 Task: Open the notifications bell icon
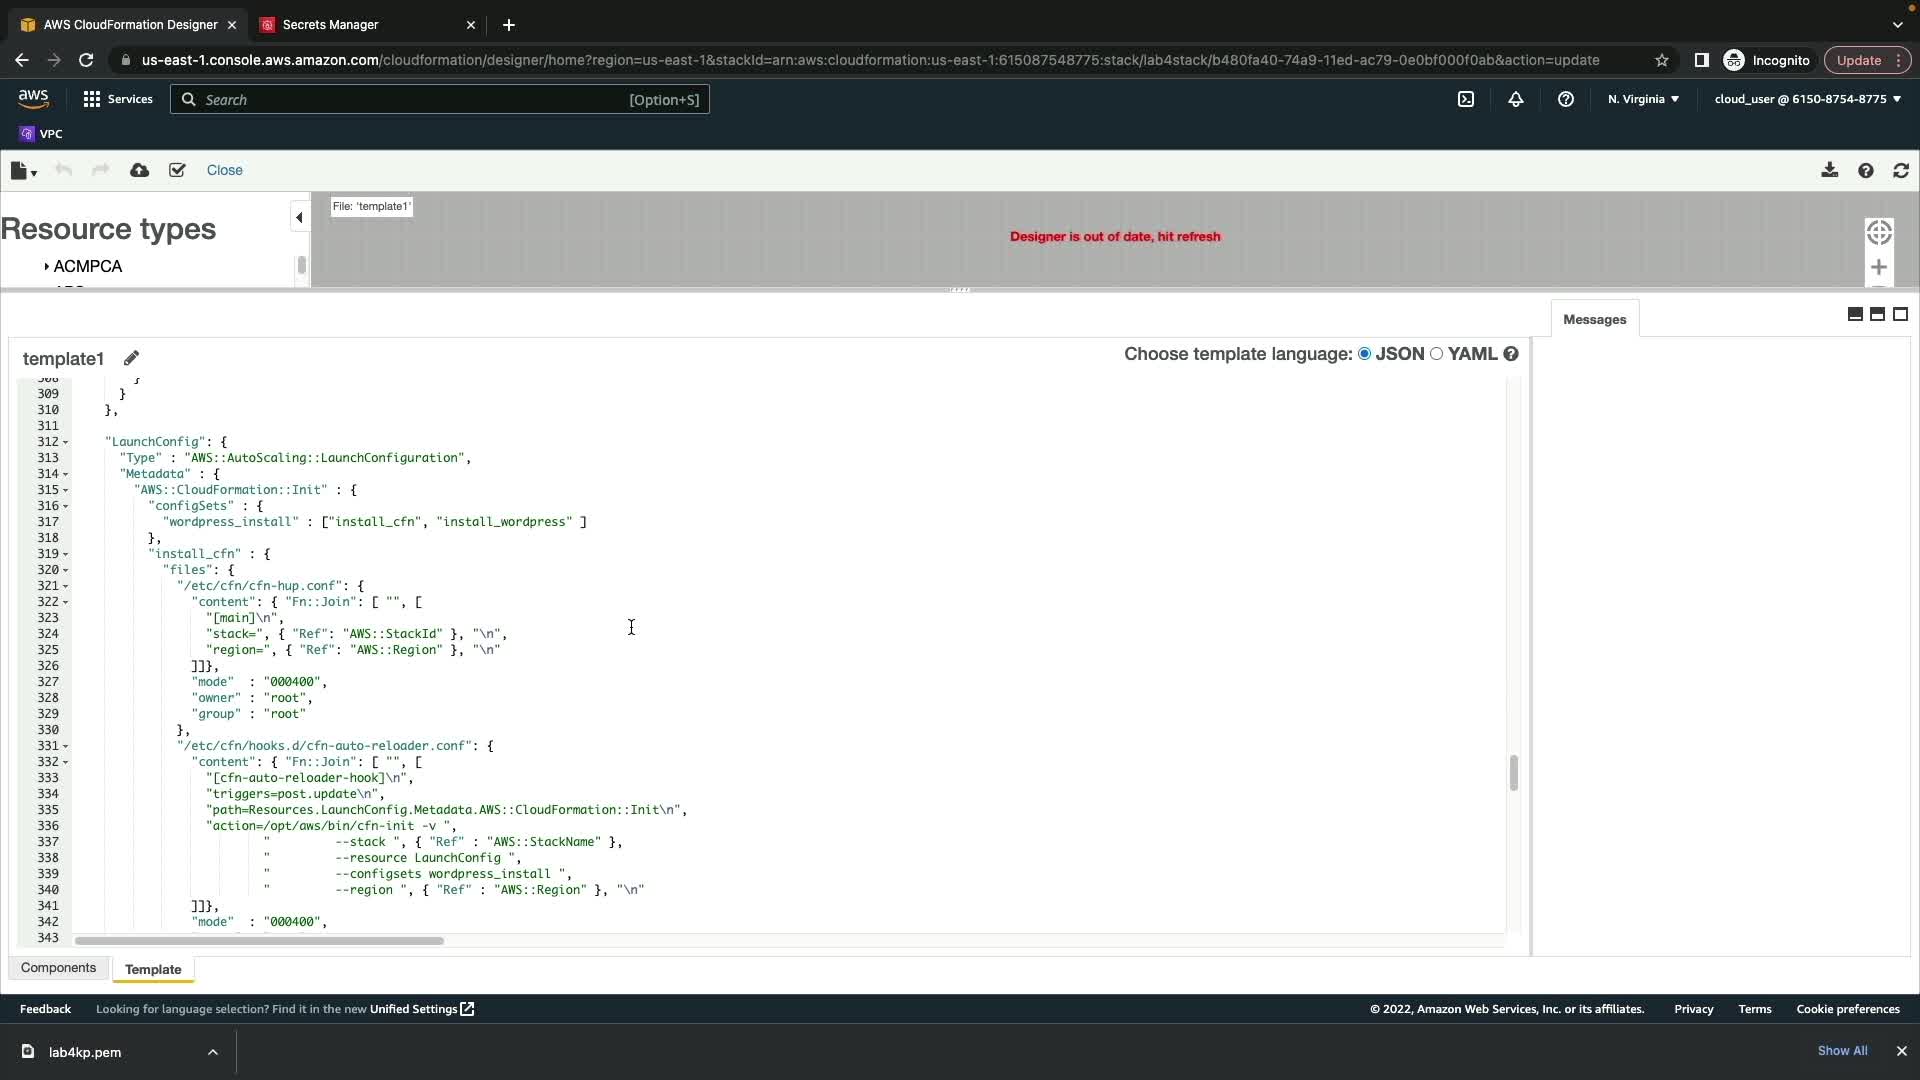[1516, 99]
